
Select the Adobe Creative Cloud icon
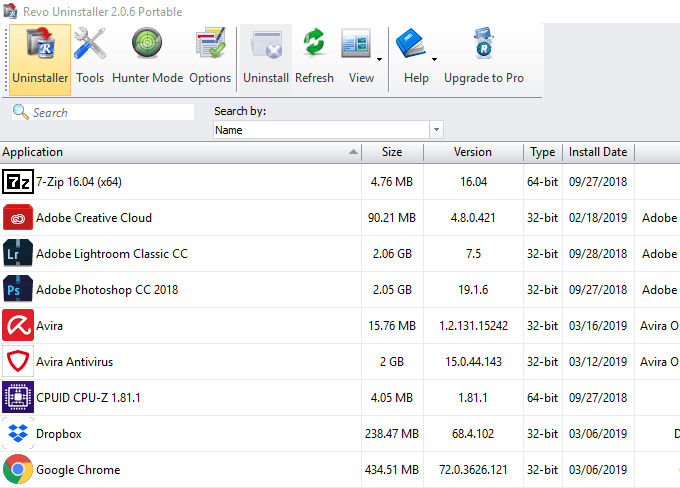(18, 217)
